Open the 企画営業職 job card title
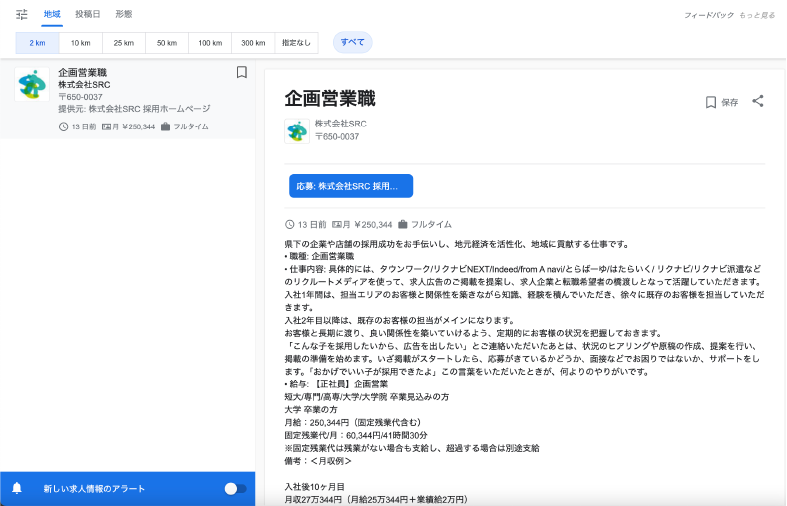The height and width of the screenshot is (506, 787). tap(82, 73)
